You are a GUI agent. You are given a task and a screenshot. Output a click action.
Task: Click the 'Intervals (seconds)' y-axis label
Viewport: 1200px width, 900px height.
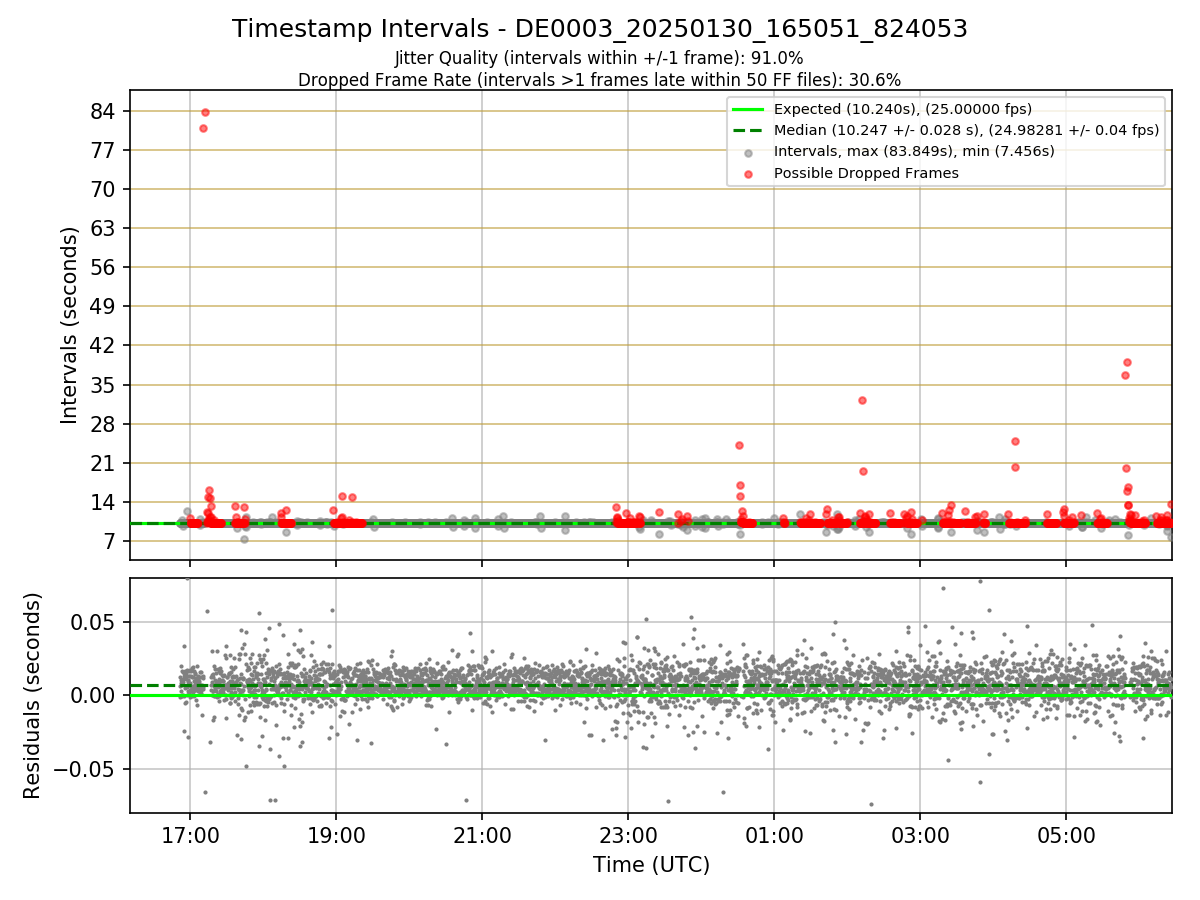[69, 325]
